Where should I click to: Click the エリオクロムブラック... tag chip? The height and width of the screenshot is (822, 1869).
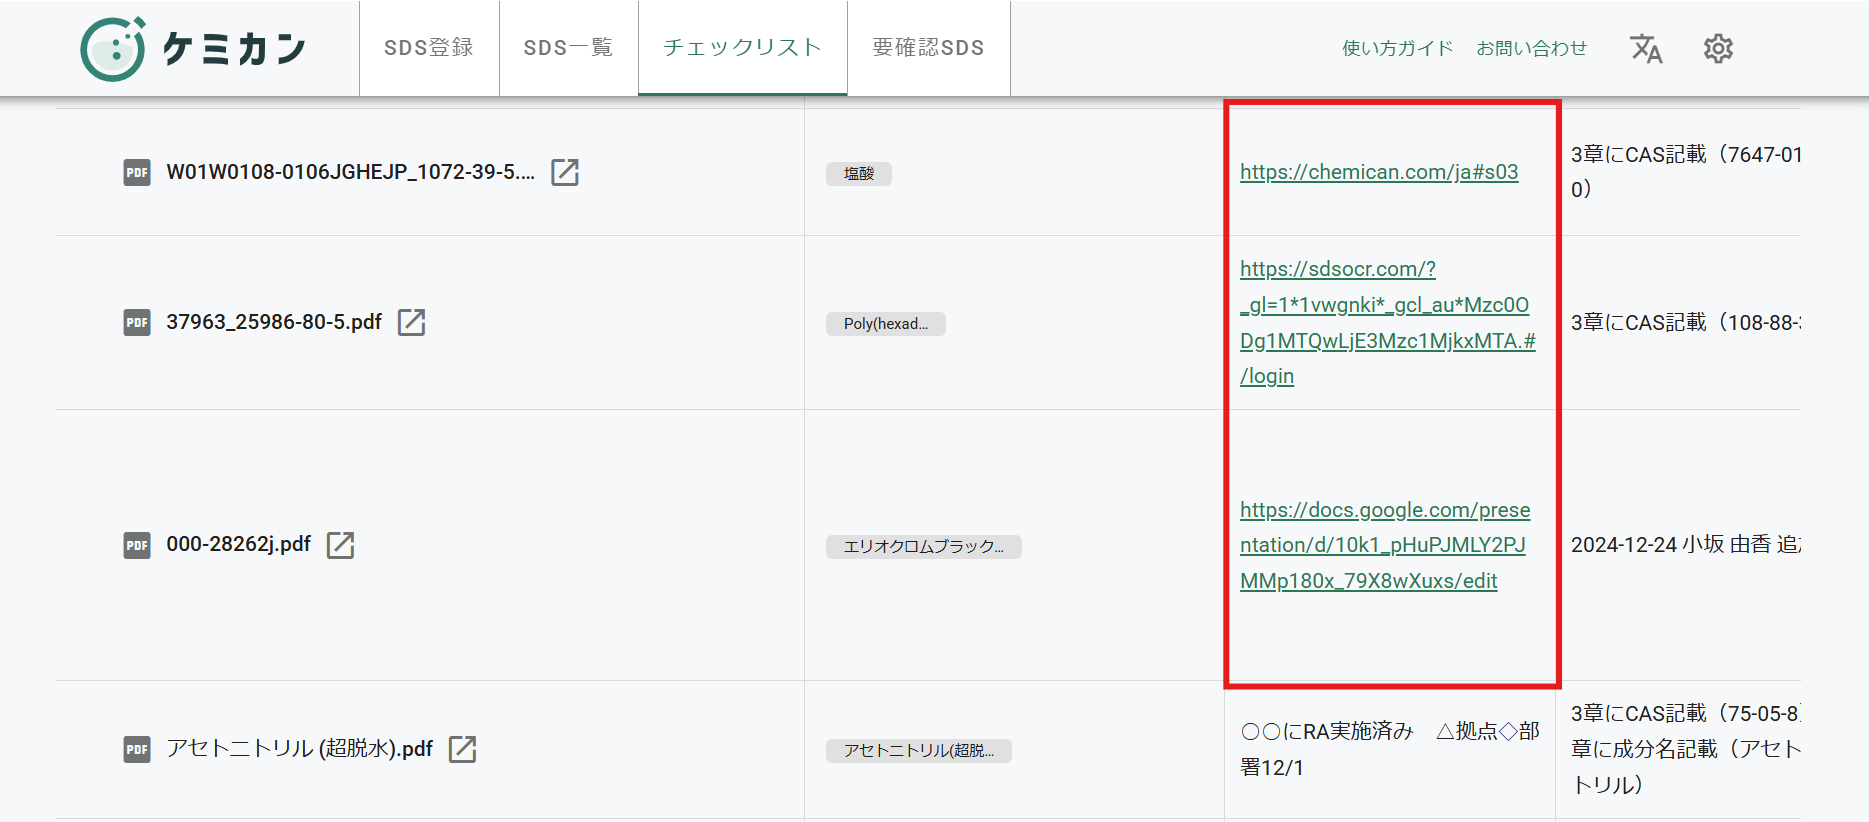(x=924, y=546)
